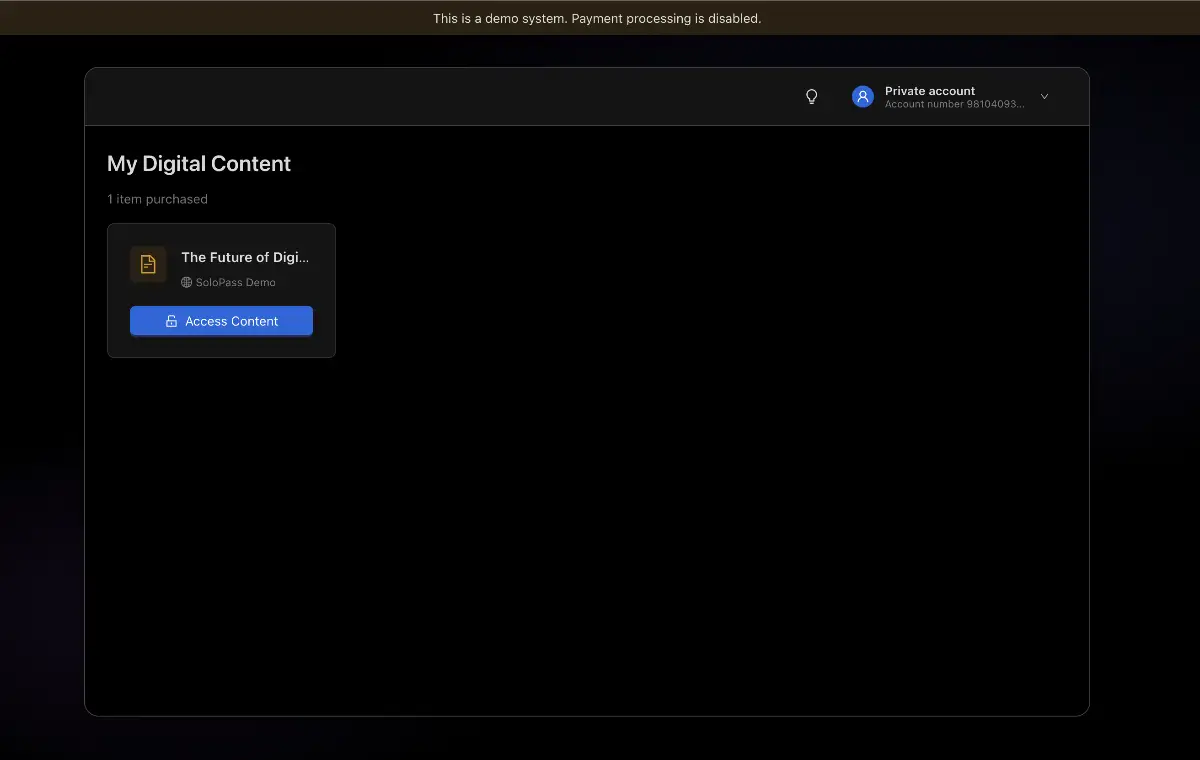Expand the account menu next to account number
This screenshot has width=1200, height=760.
1044,96
